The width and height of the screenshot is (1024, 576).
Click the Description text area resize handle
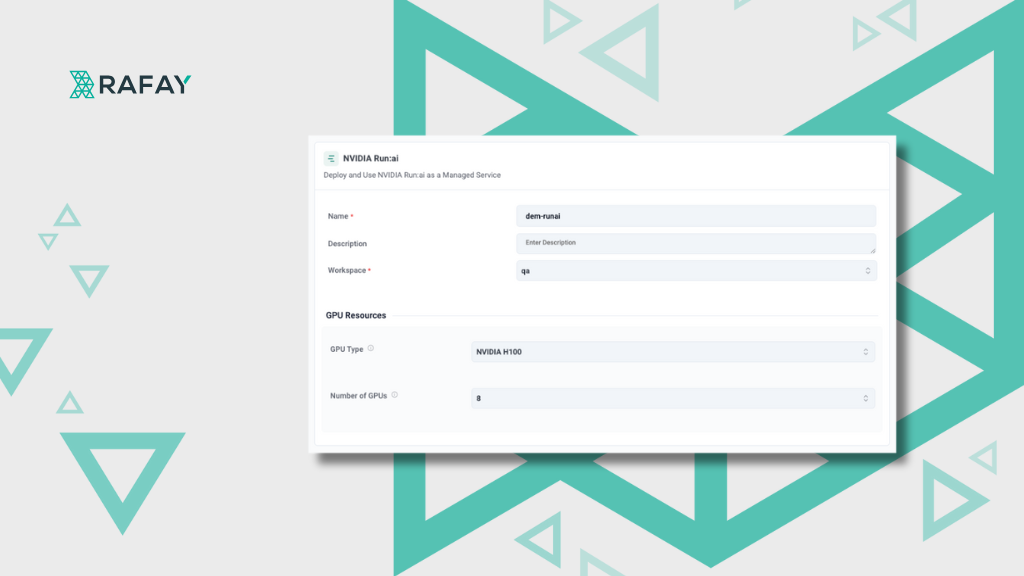[x=872, y=250]
